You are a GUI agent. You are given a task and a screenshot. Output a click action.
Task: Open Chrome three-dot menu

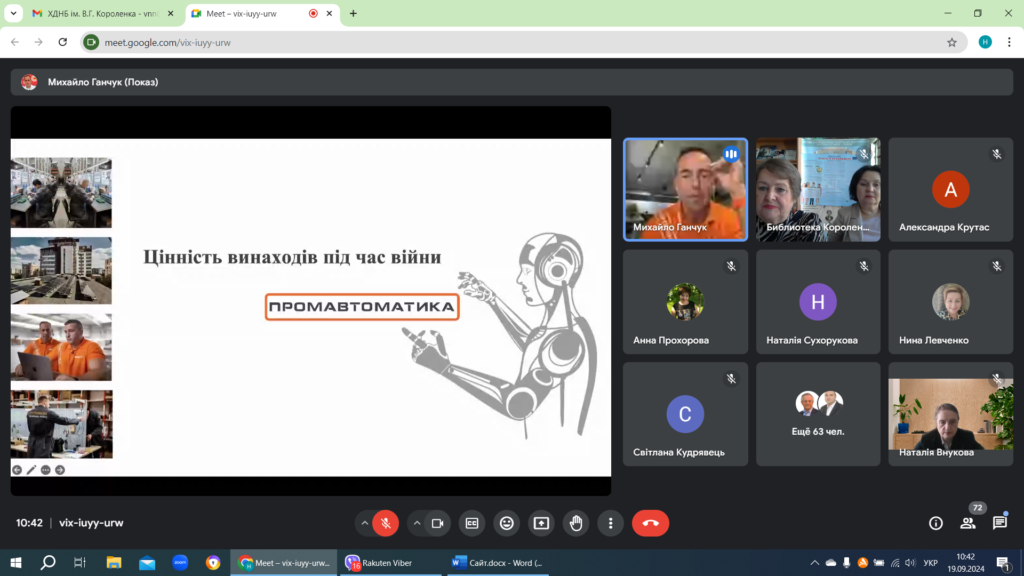[1009, 42]
